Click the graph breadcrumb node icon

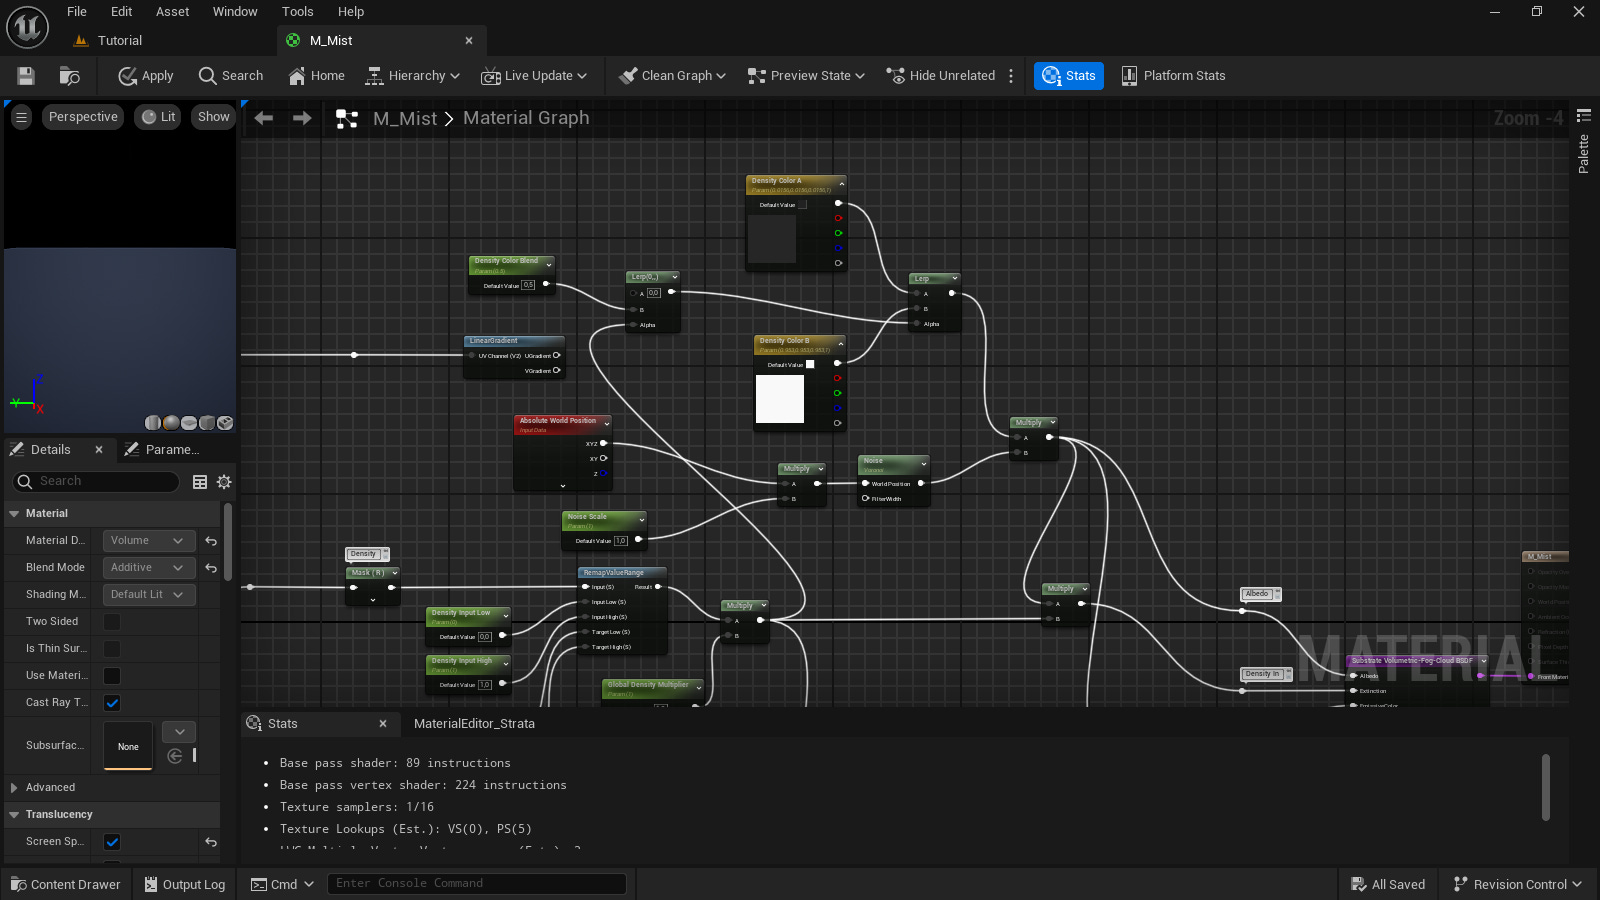347,119
